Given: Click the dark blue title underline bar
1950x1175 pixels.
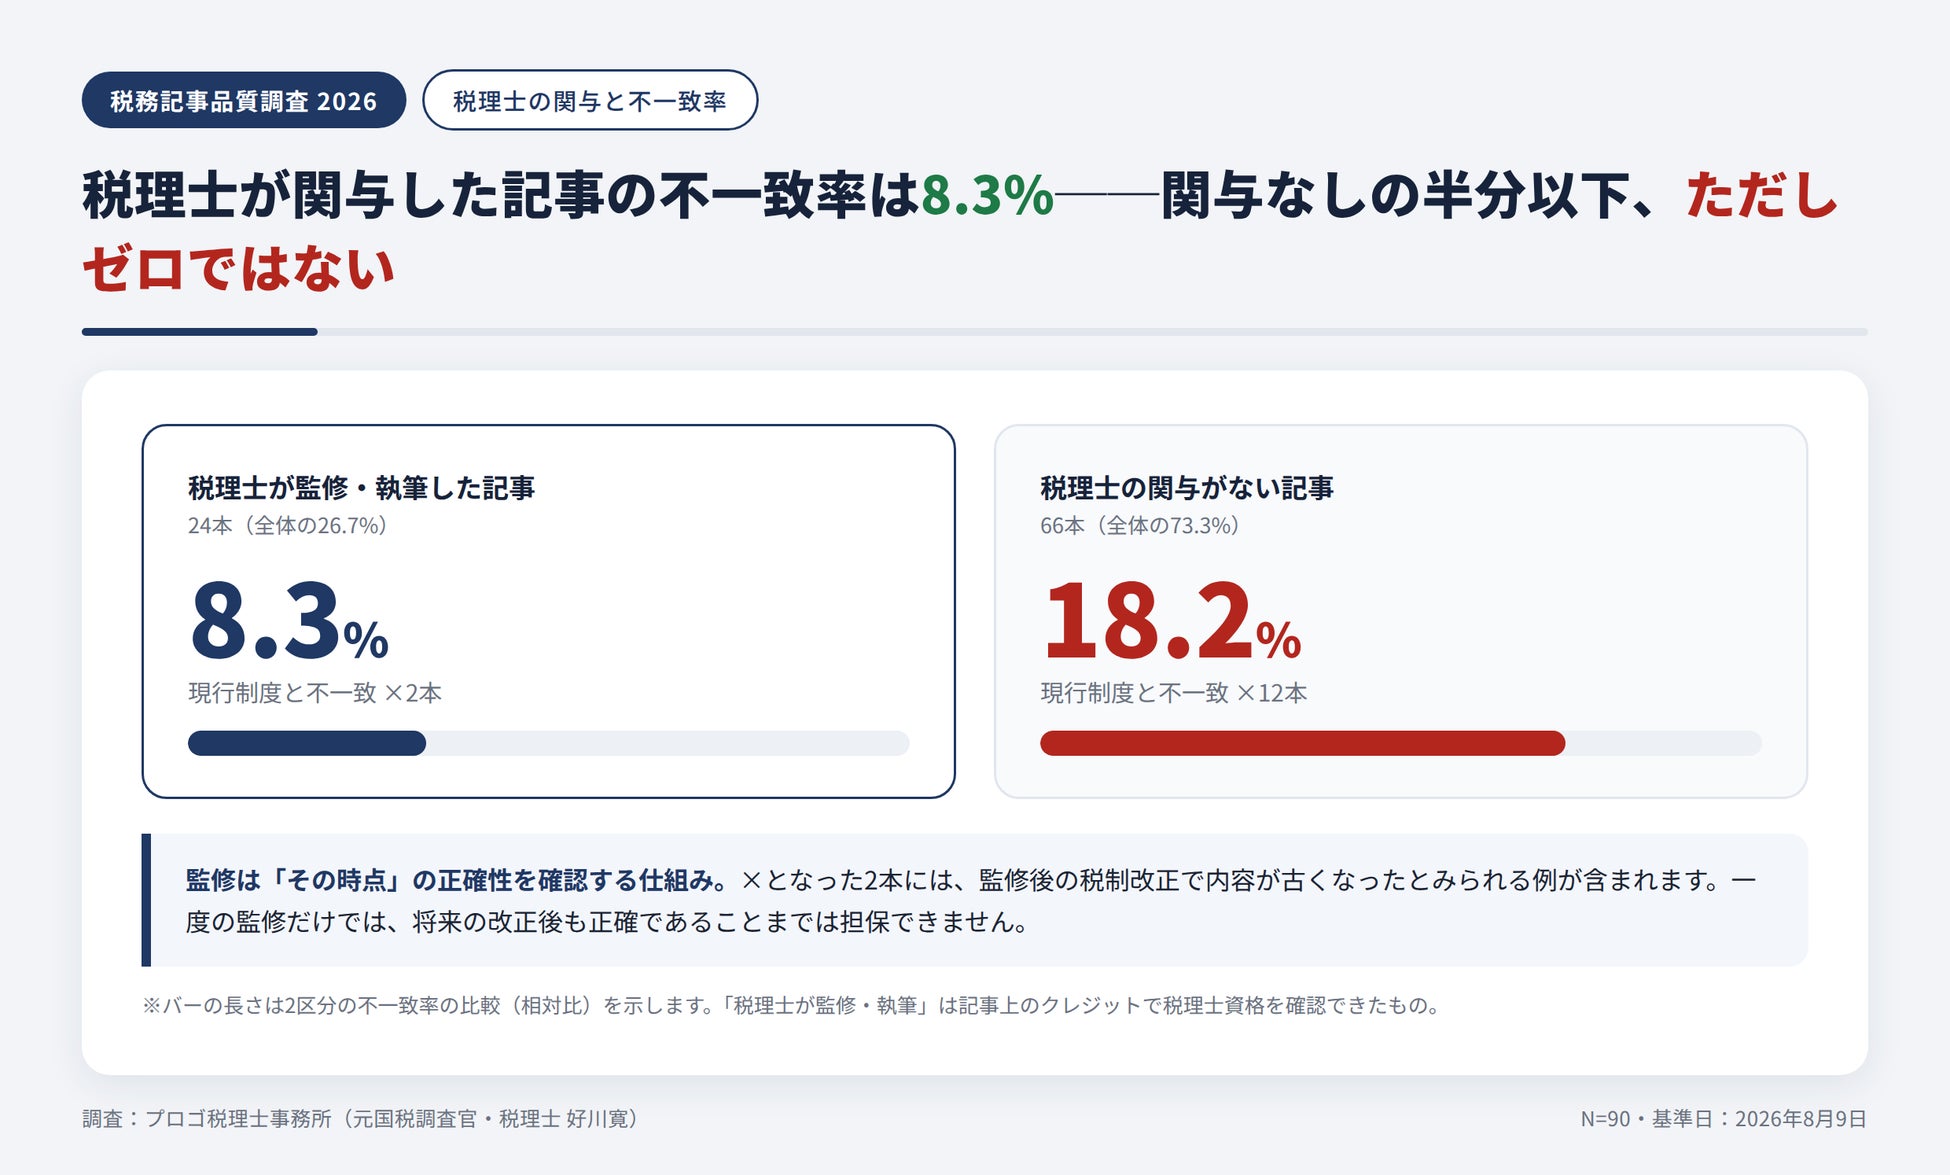Looking at the screenshot, I should [x=200, y=332].
